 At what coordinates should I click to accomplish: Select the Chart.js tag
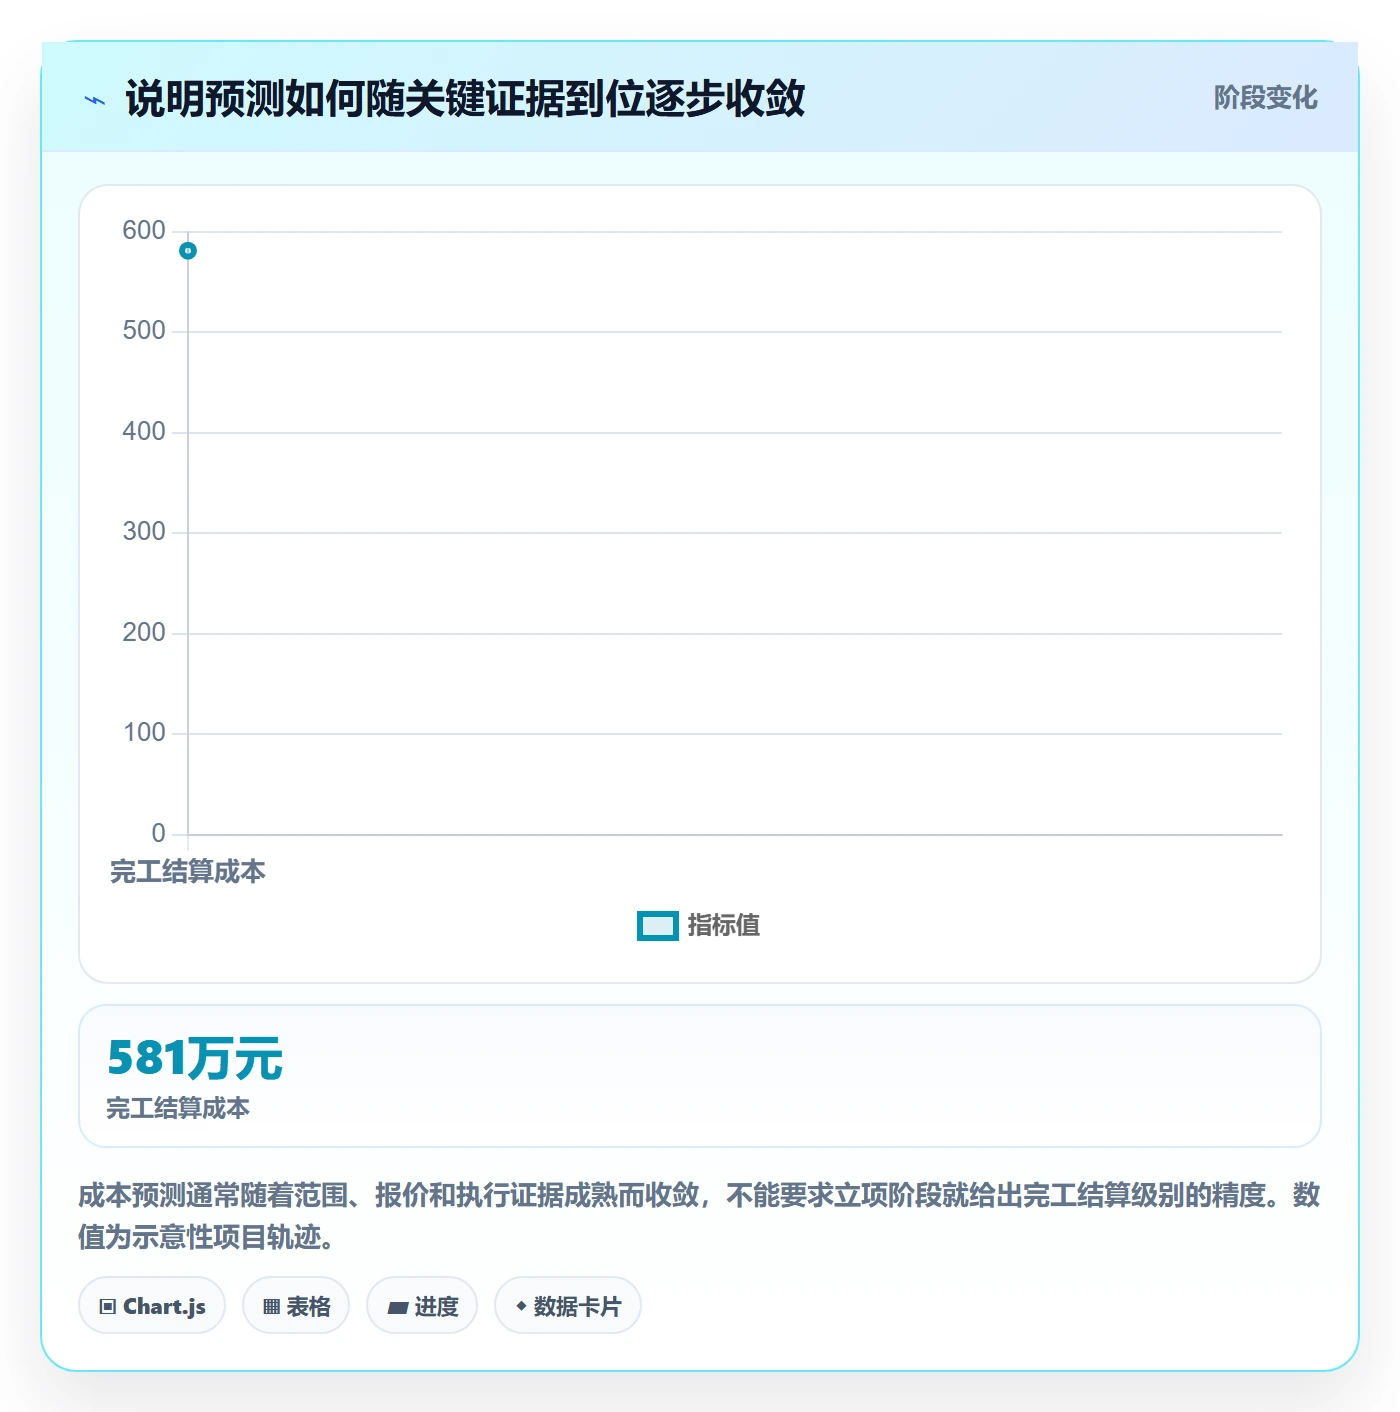point(152,1306)
